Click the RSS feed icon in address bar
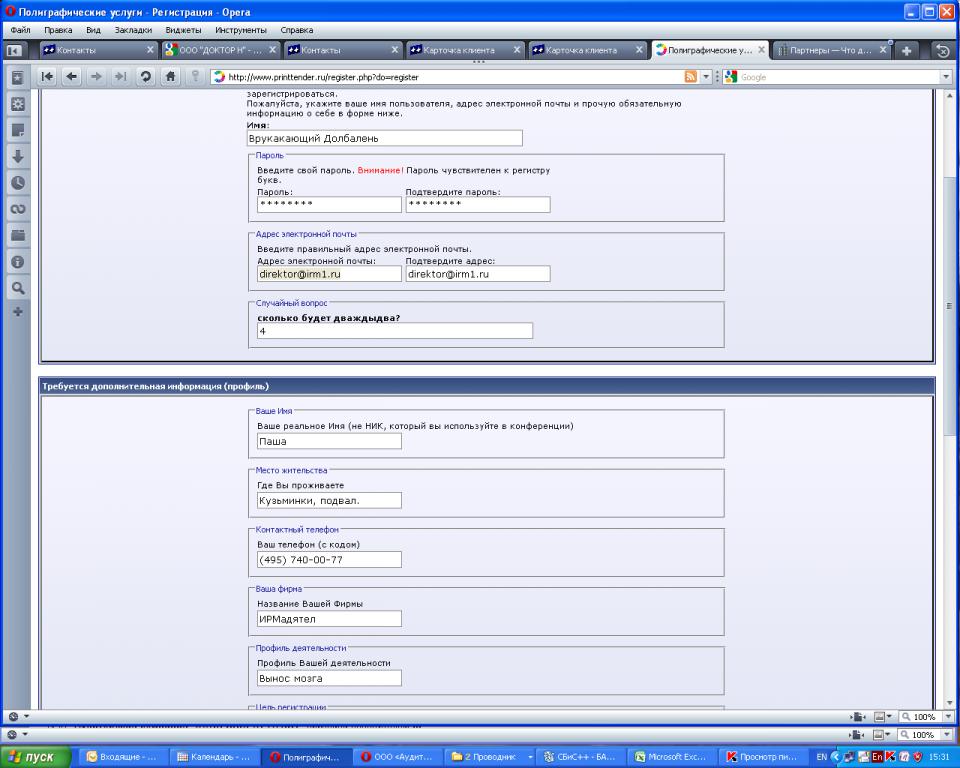 pos(691,77)
